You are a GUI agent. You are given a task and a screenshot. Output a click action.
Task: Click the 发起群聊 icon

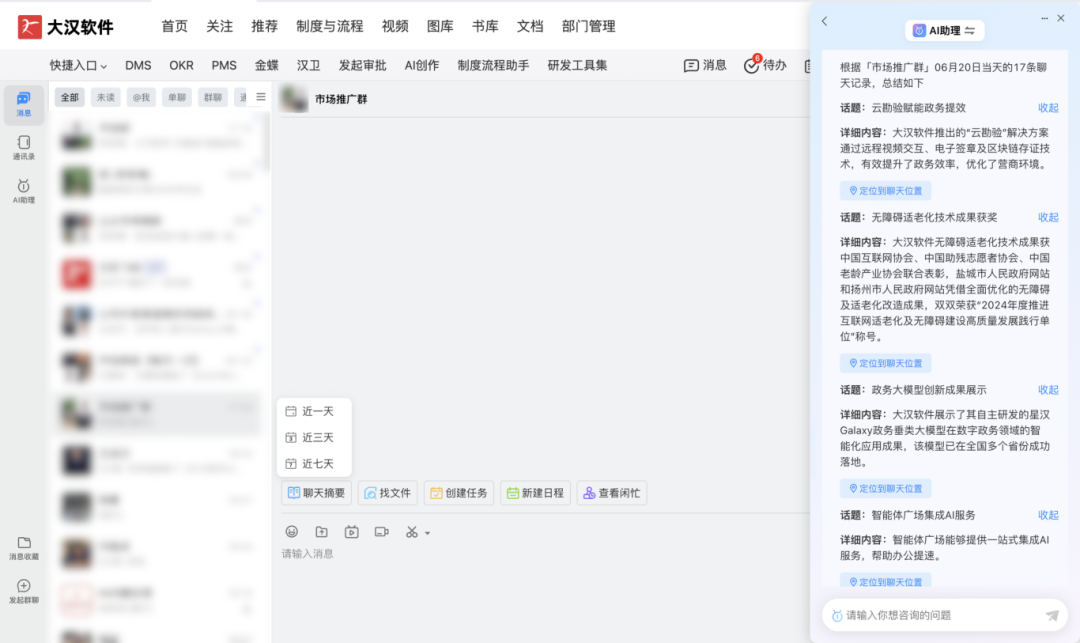(x=22, y=589)
